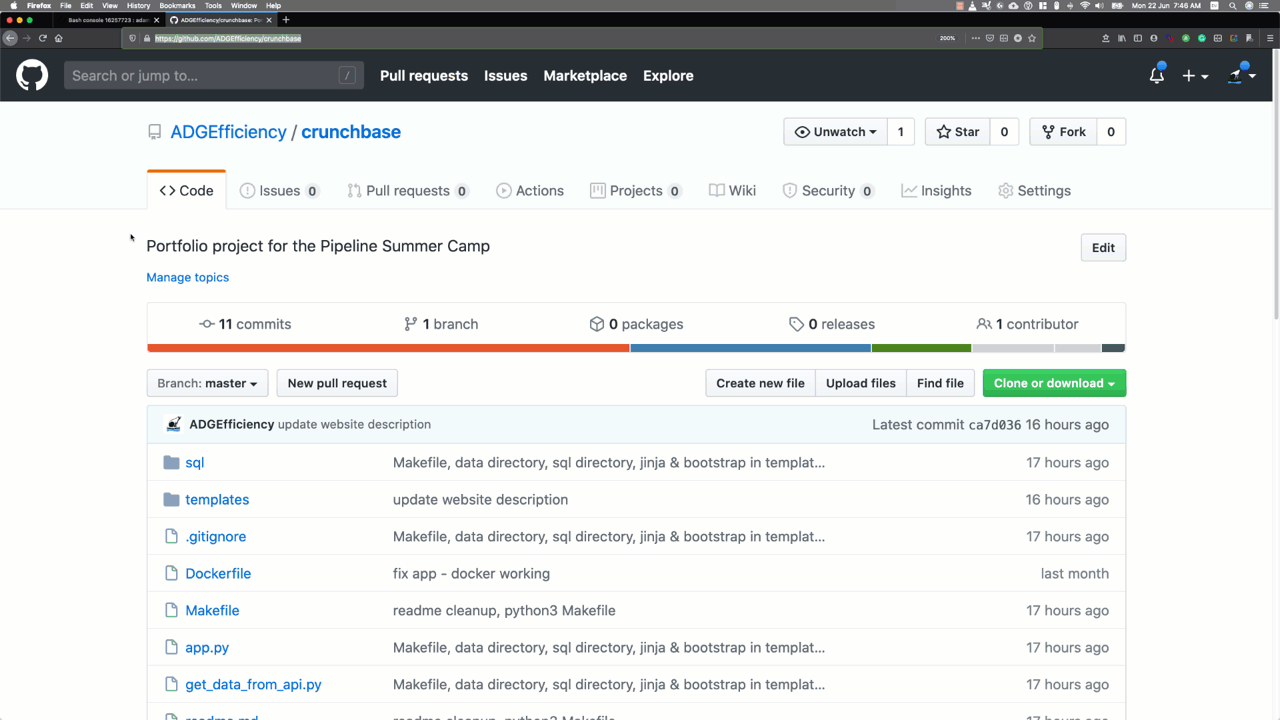The height and width of the screenshot is (720, 1280).
Task: Click Create new file button
Action: 760,383
